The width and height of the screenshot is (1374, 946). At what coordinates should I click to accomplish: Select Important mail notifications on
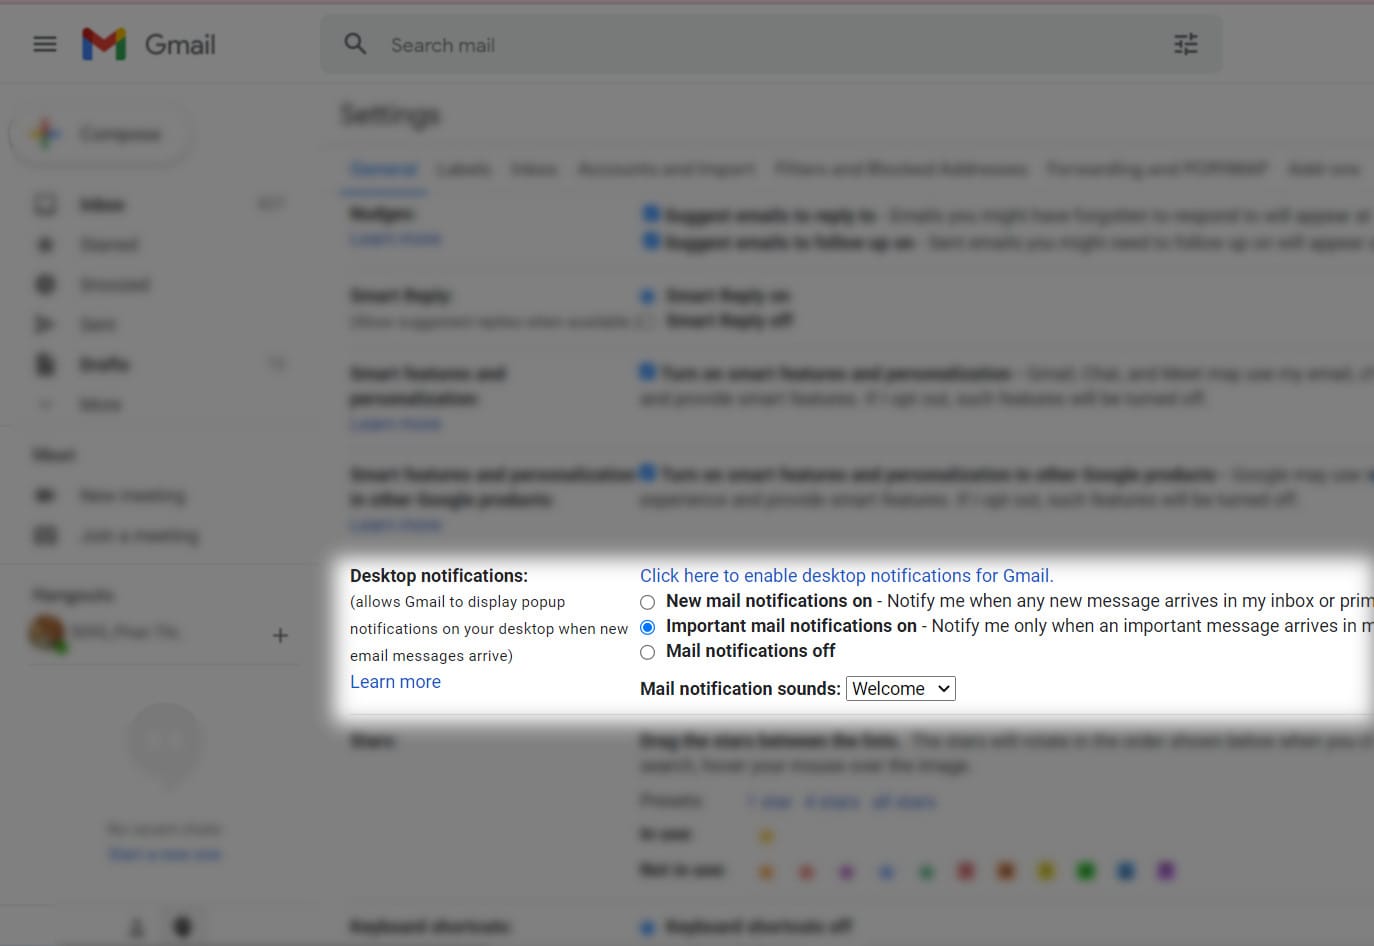tap(648, 627)
